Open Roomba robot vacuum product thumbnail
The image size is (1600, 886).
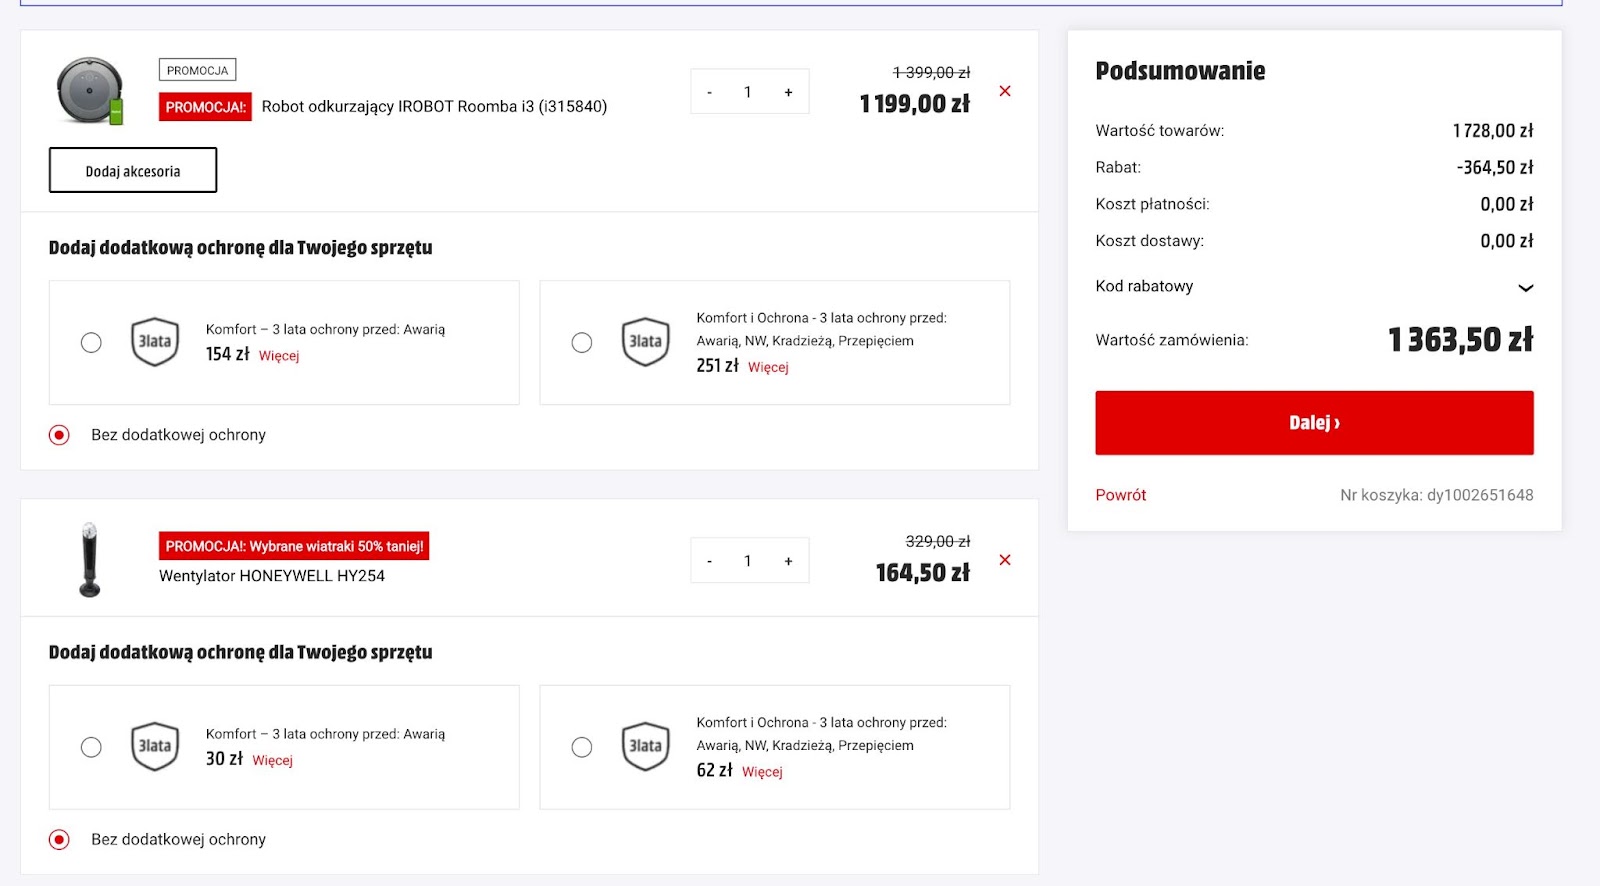[90, 91]
